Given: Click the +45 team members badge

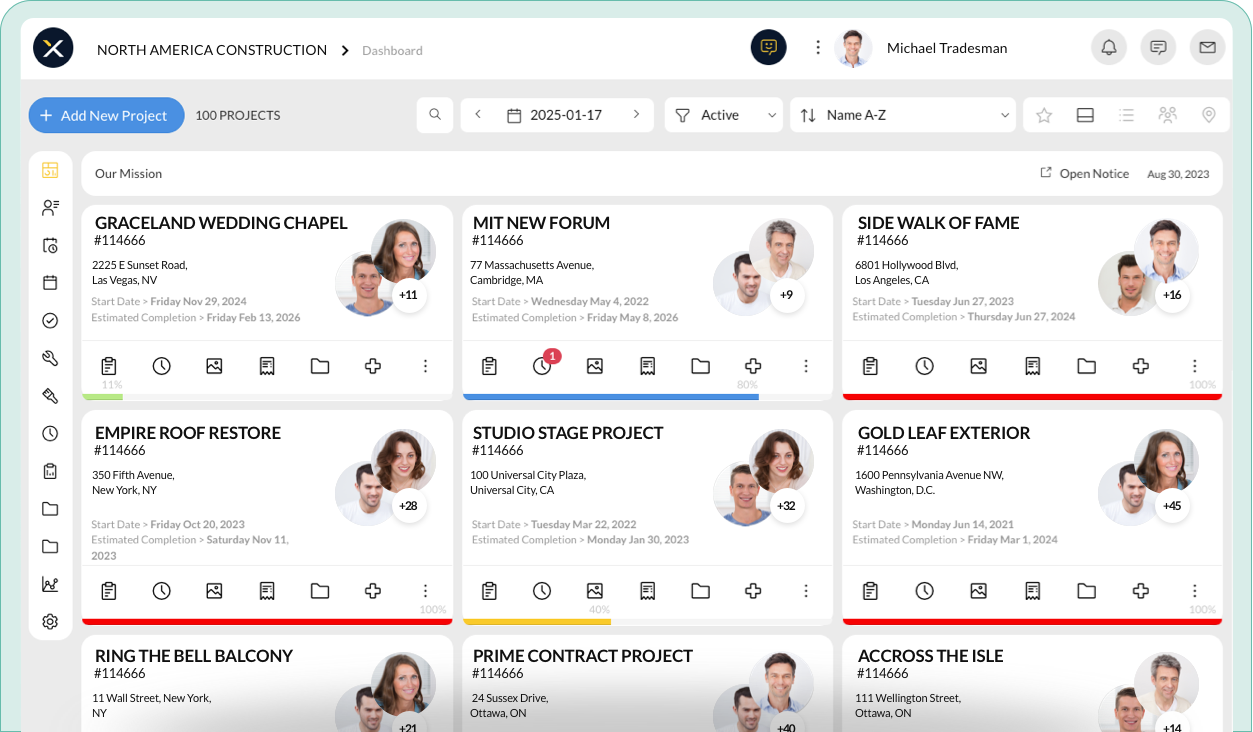Looking at the screenshot, I should coord(1172,506).
